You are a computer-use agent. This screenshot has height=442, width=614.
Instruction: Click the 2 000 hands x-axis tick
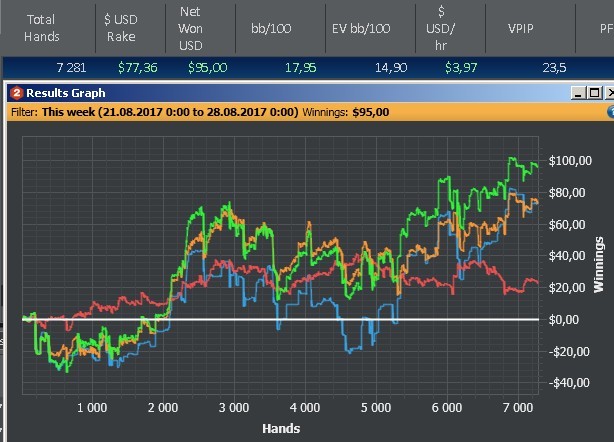(x=163, y=408)
